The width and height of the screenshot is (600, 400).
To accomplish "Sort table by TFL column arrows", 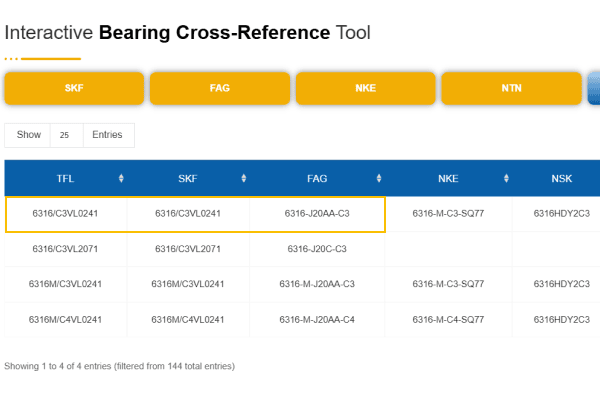I will pos(121,178).
